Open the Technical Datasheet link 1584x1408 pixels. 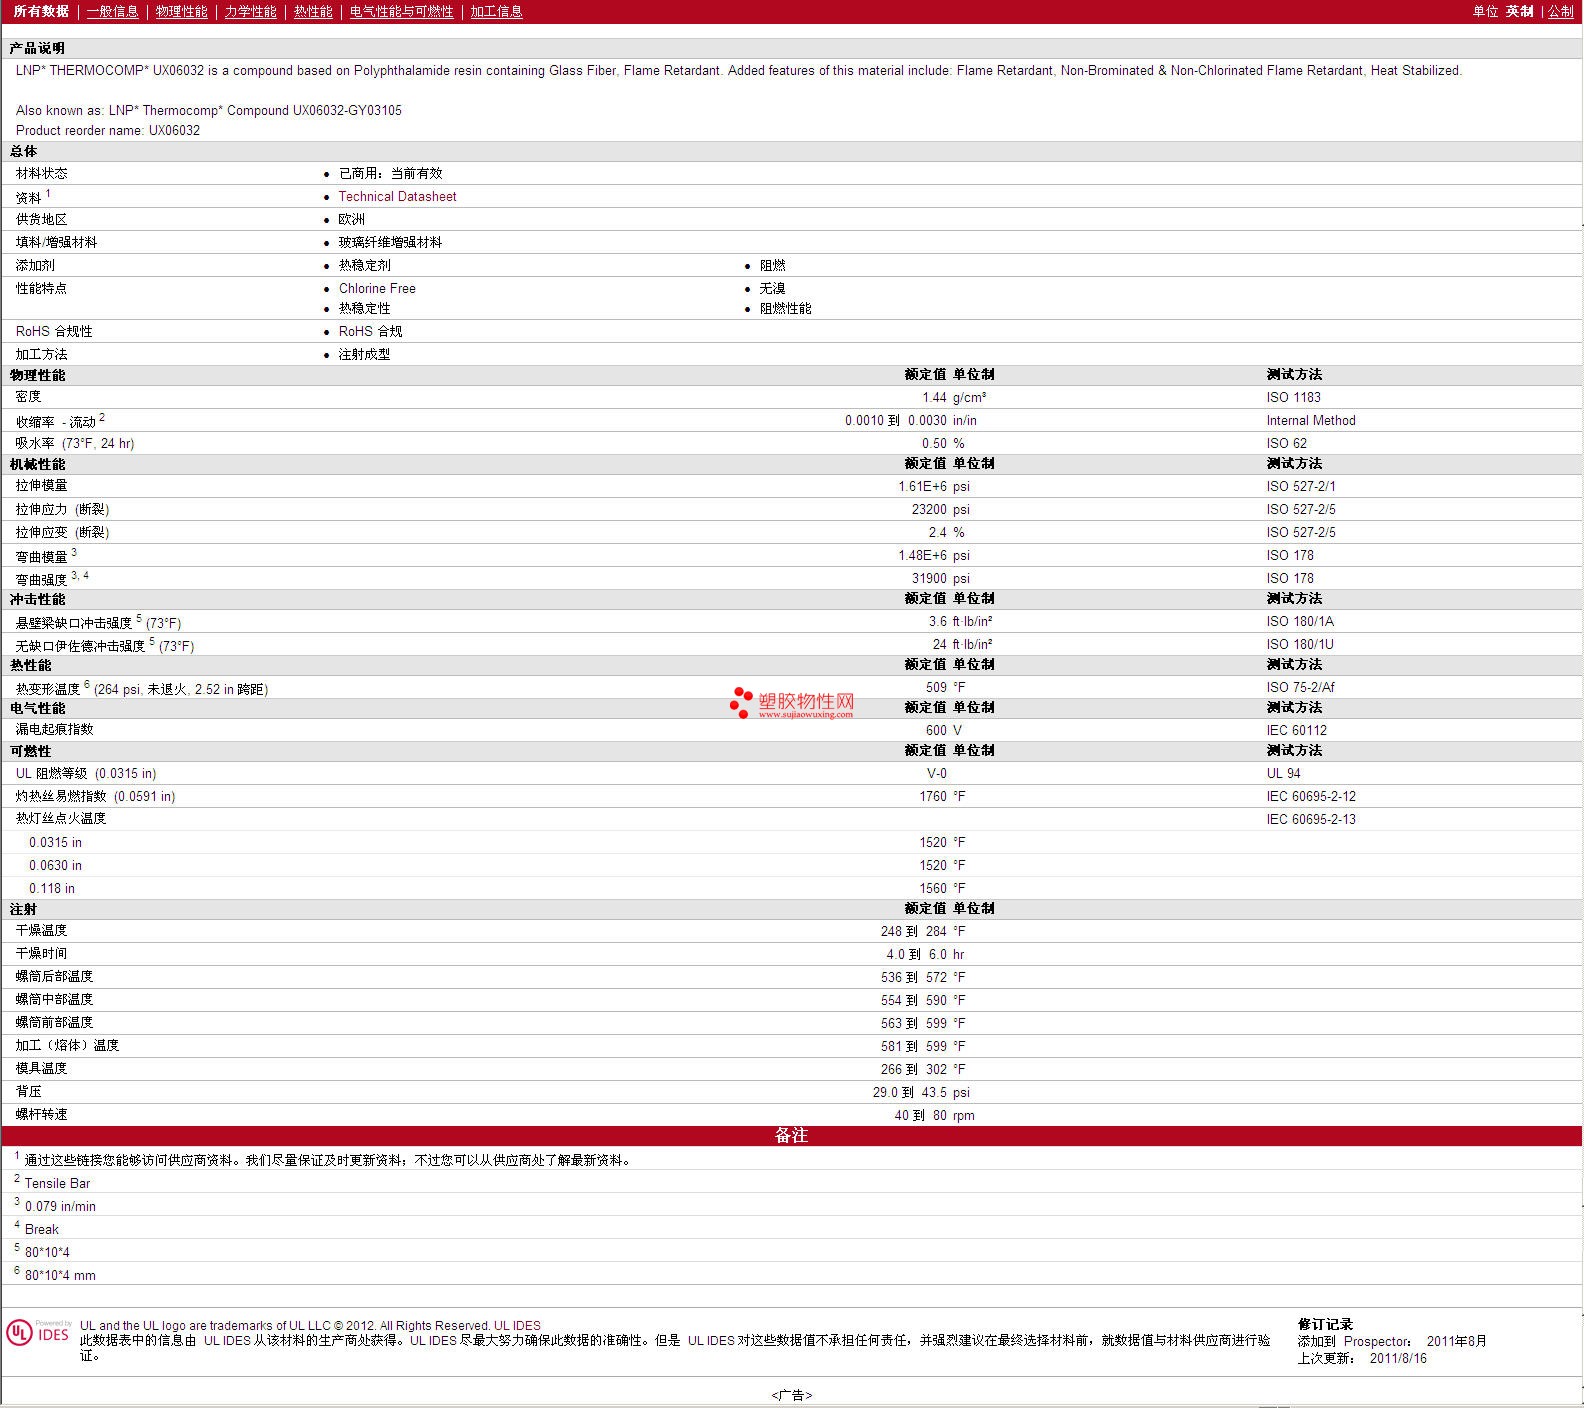[397, 196]
